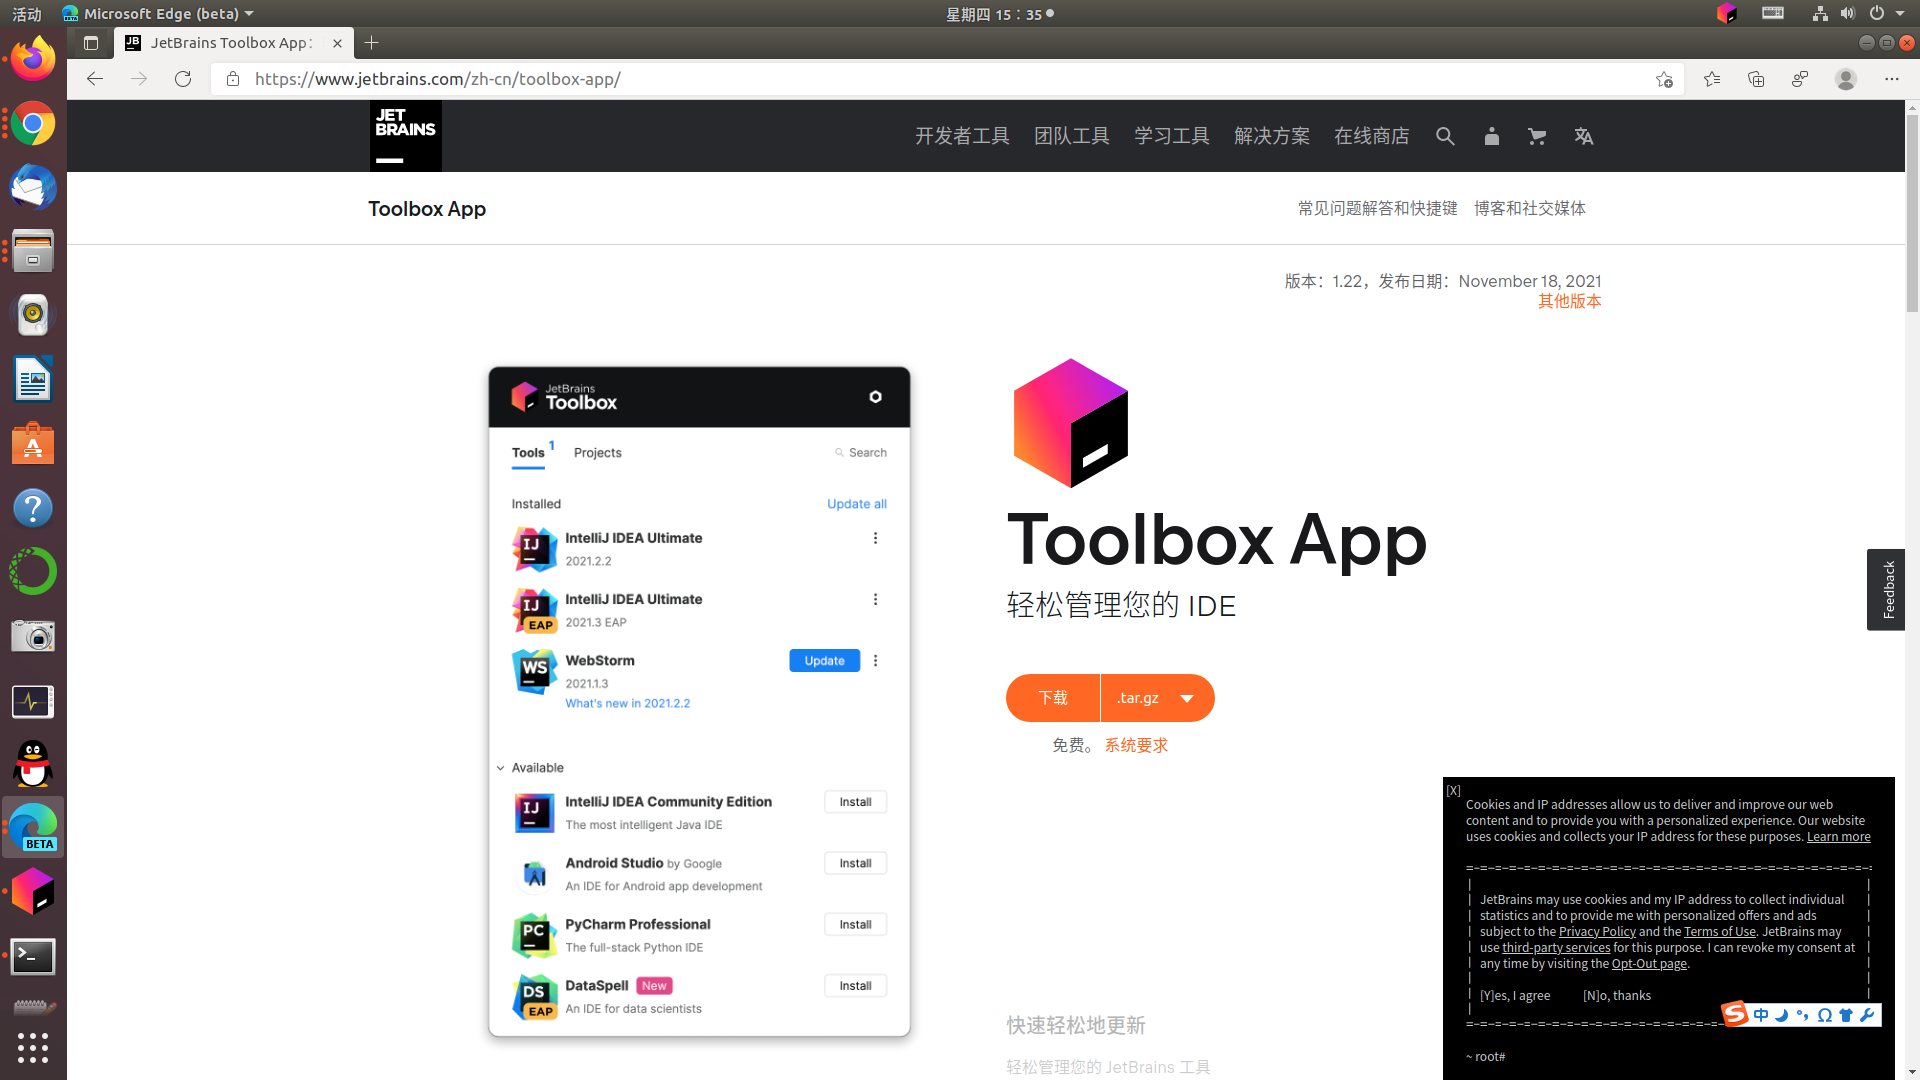Open a new browser tab
This screenshot has height=1080, width=1920.
(x=372, y=43)
